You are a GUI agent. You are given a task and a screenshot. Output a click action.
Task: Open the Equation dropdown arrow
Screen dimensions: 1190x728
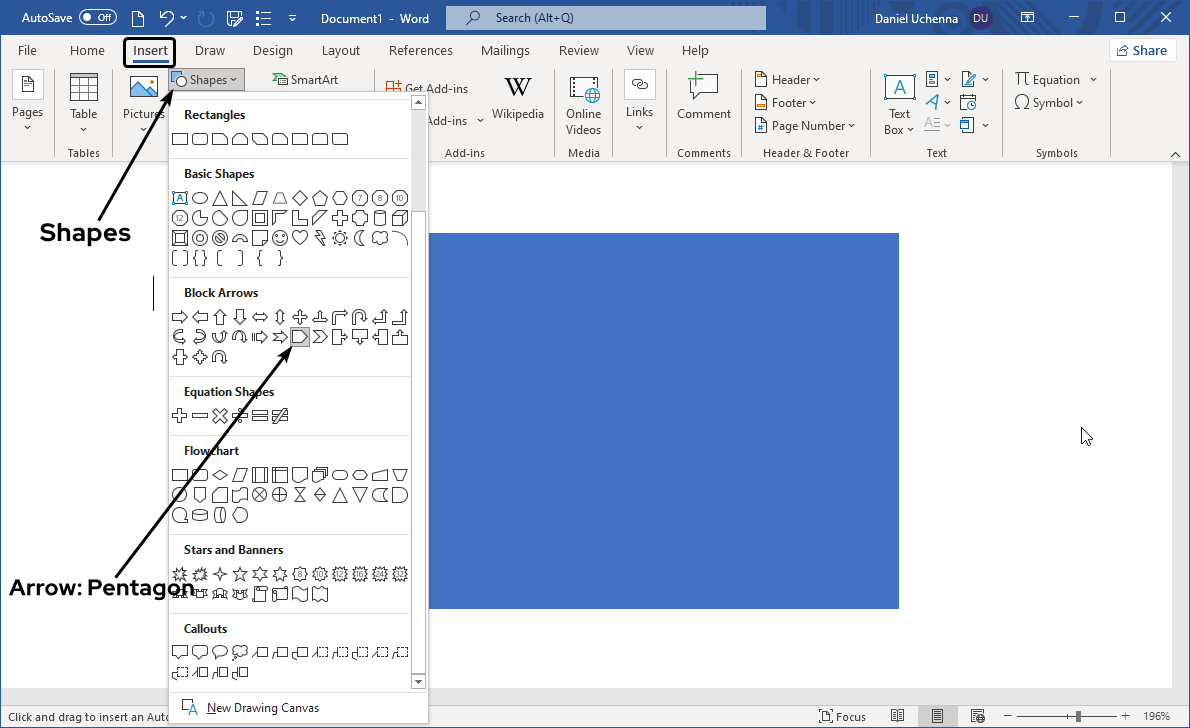pyautogui.click(x=1093, y=80)
